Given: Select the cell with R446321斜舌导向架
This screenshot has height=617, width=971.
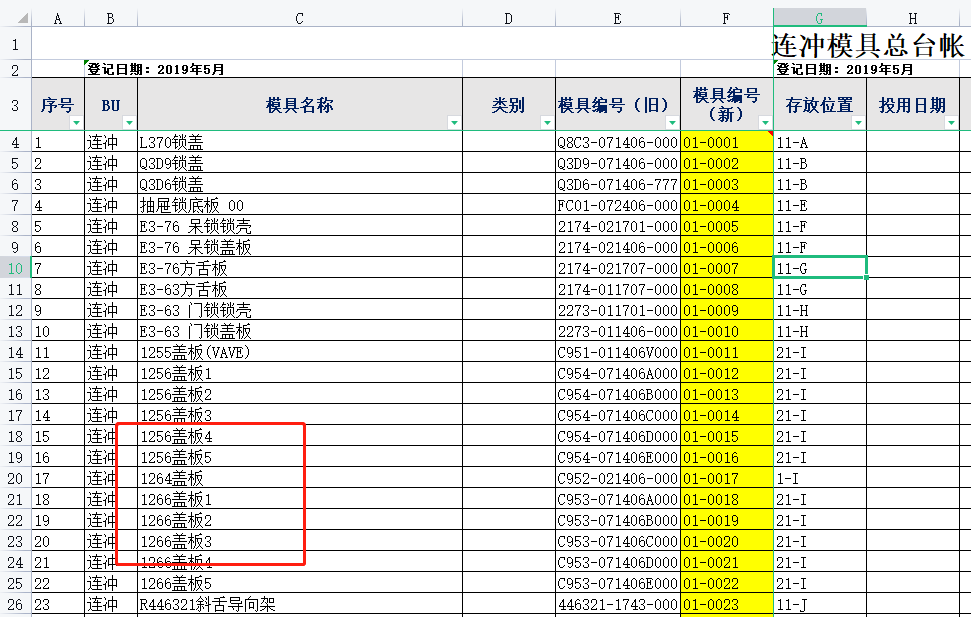Looking at the screenshot, I should click(299, 604).
